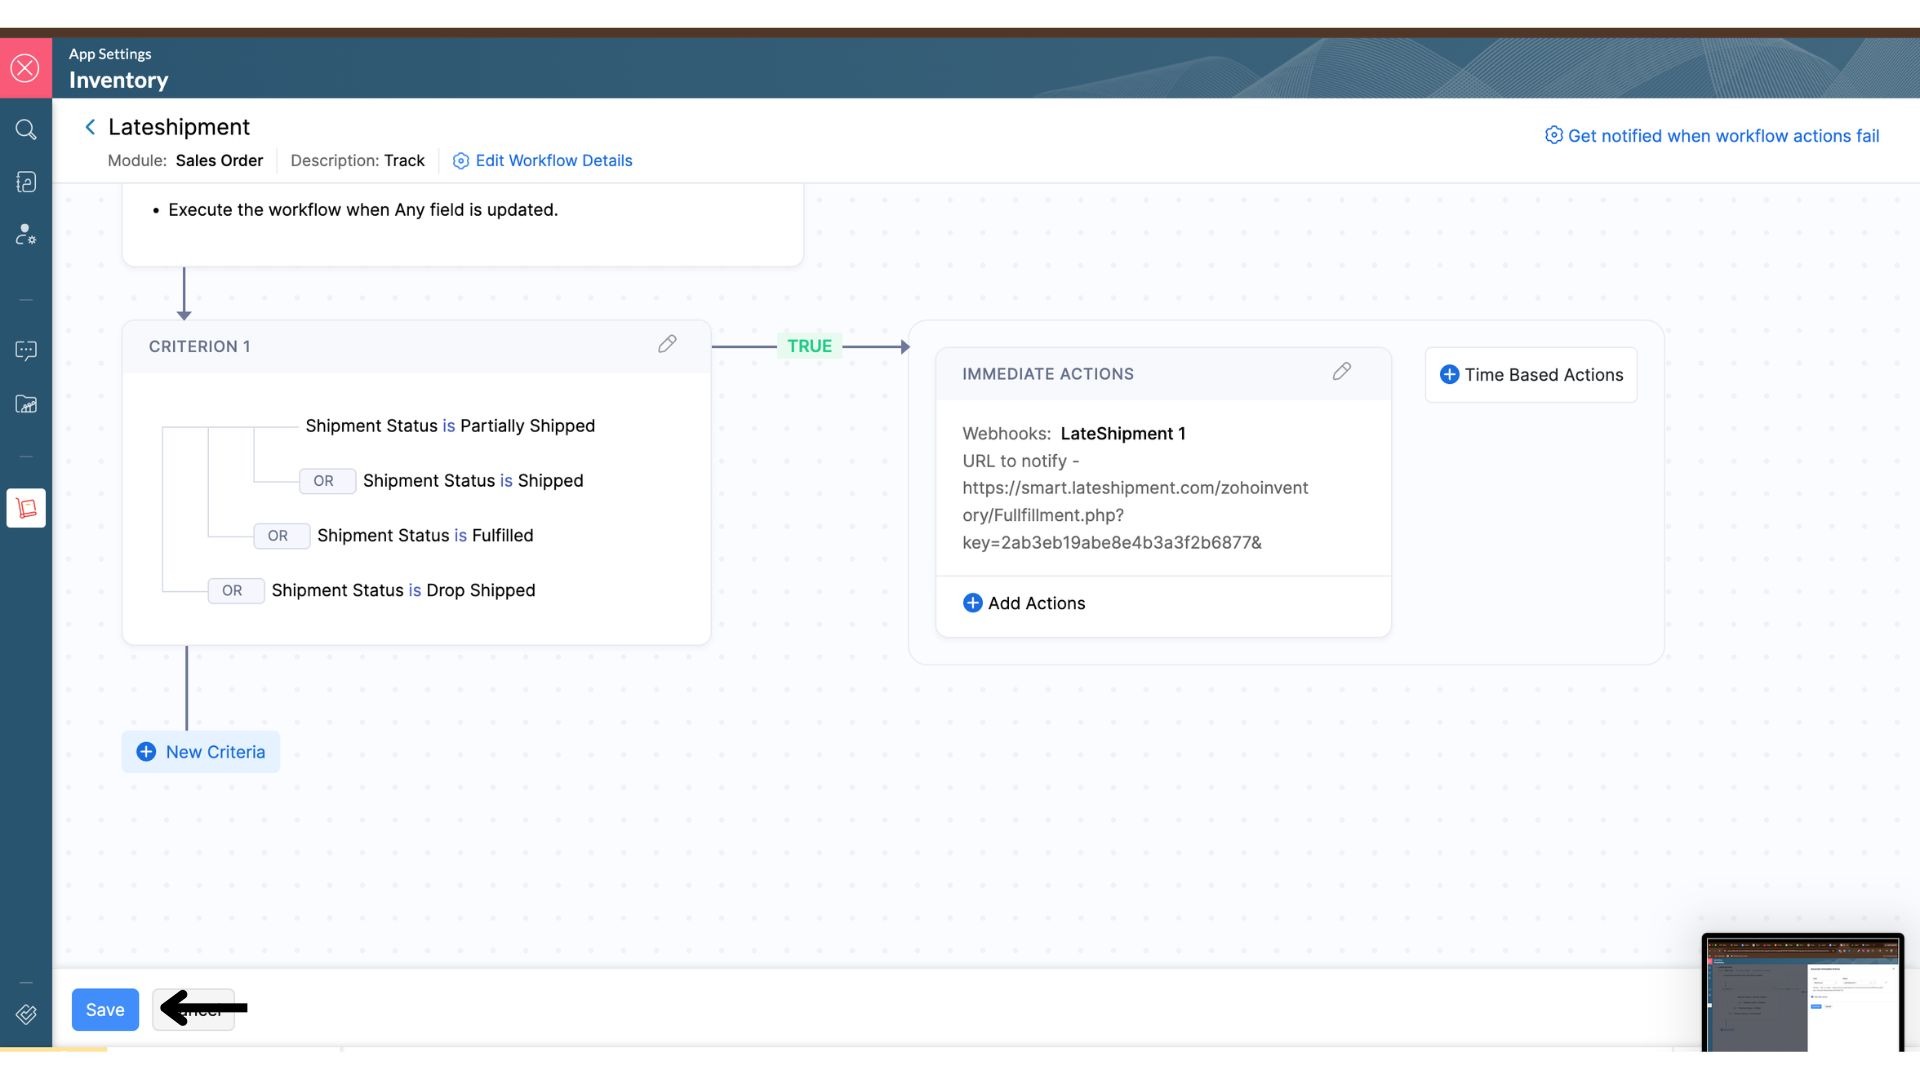Open the analytics chart icon in sidebar

(26, 404)
